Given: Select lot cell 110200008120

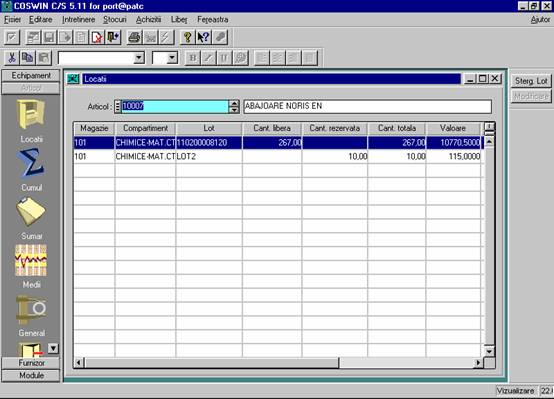Looking at the screenshot, I should coord(209,143).
